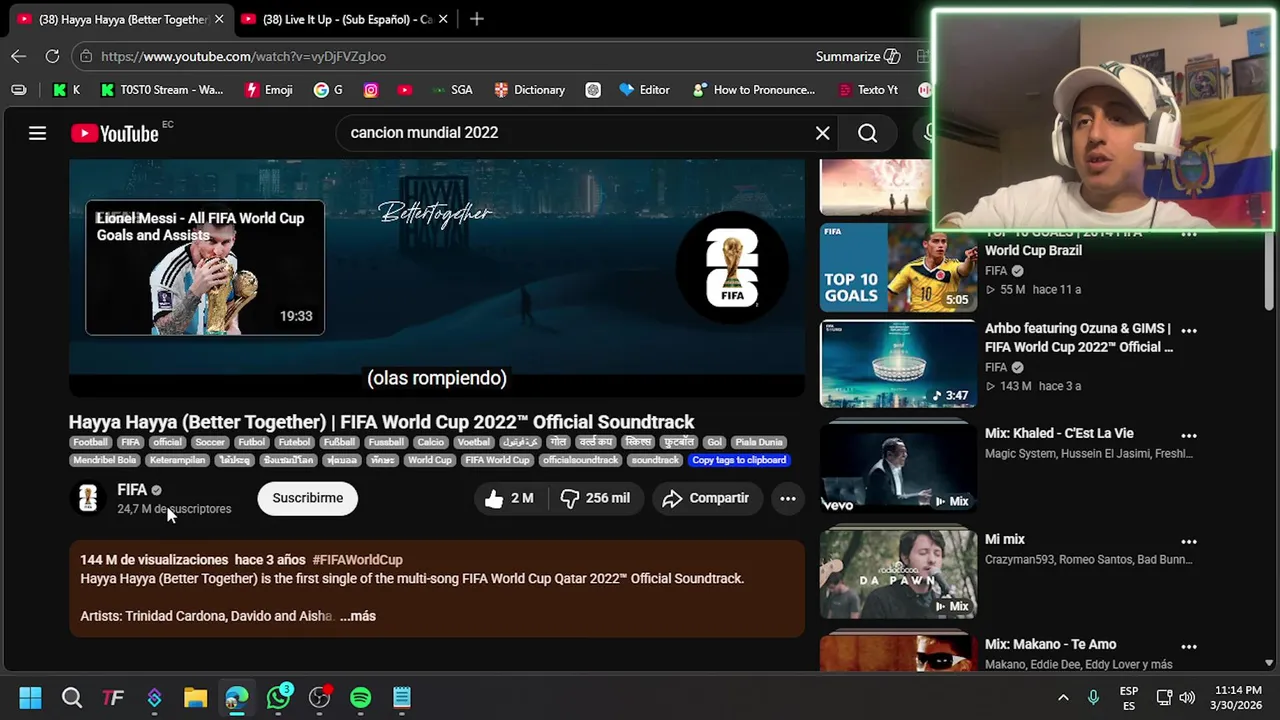Viewport: 1280px width, 720px height.
Task: Open the TF app on taskbar
Action: tap(113, 697)
